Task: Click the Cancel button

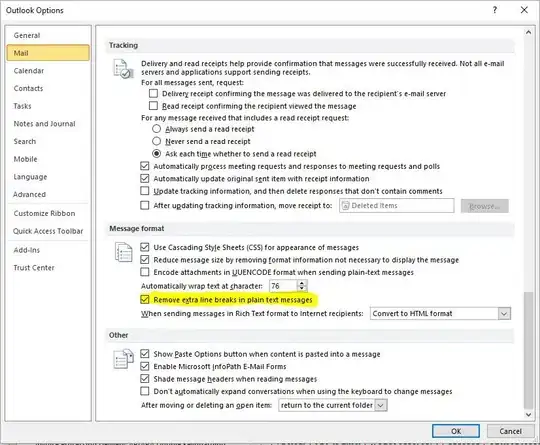Action: [x=510, y=431]
